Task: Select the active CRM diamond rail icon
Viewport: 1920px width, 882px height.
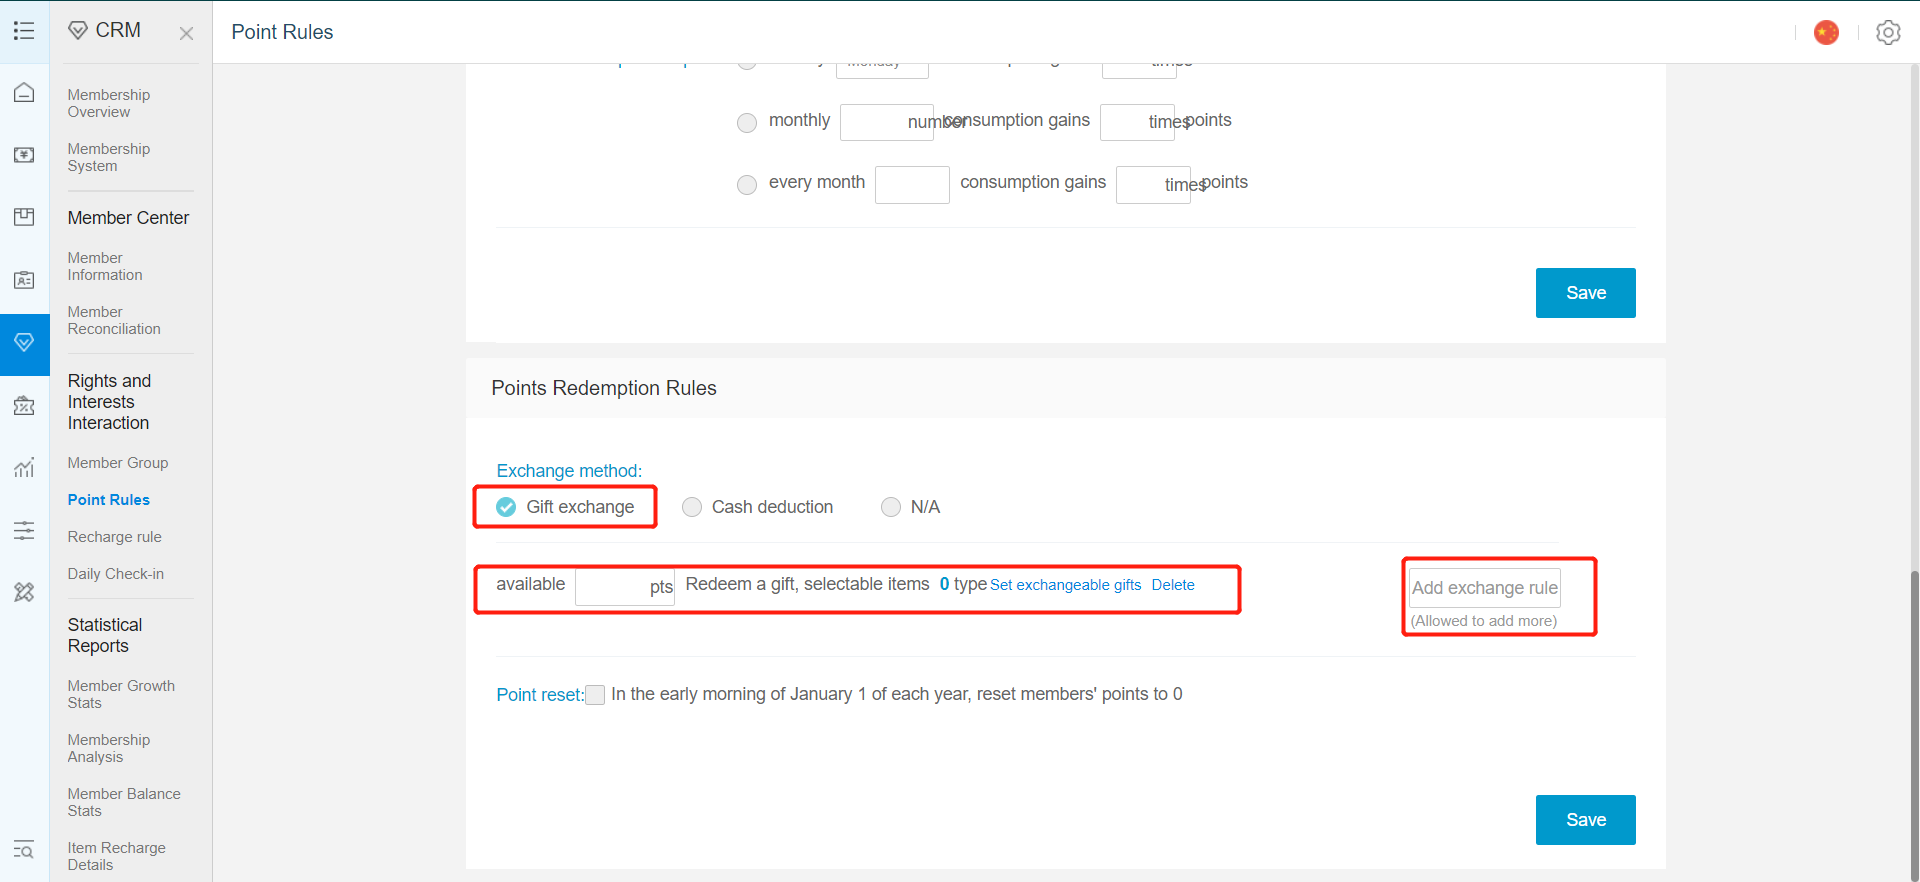Action: click(x=24, y=343)
